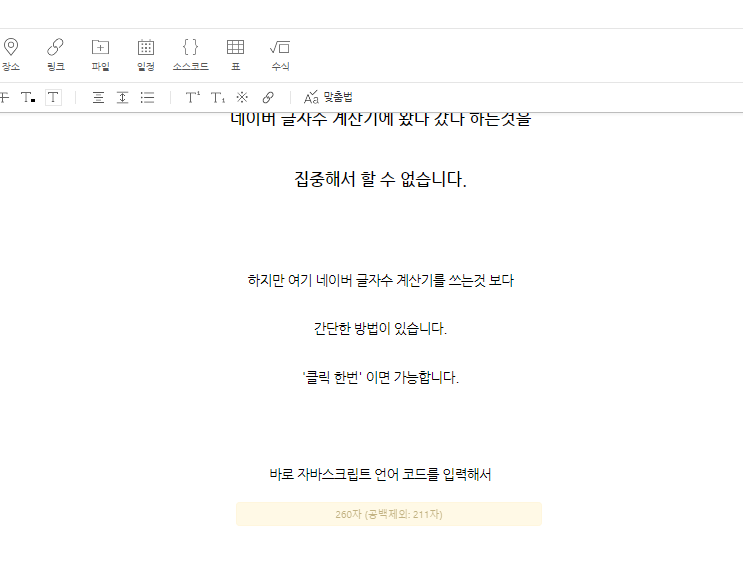Insert a table using 표 icon
The image size is (743, 575).
236,54
